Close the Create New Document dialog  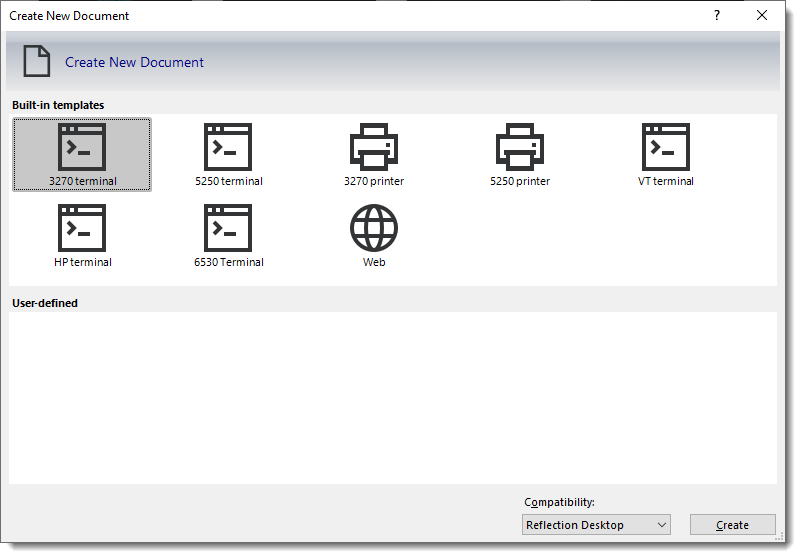point(762,15)
